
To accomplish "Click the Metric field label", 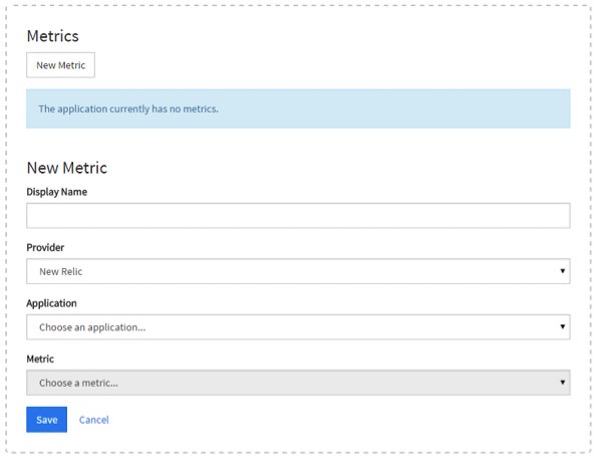I will [40, 358].
